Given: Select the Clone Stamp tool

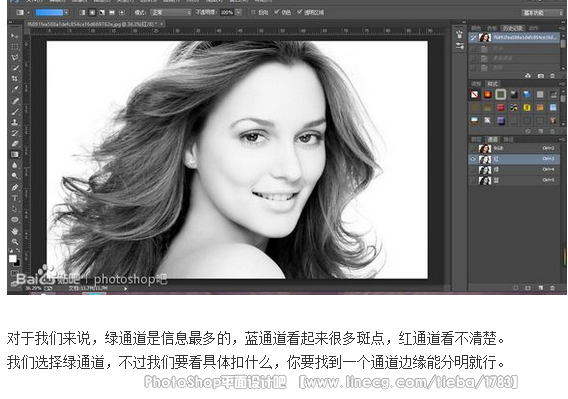Looking at the screenshot, I should point(14,122).
